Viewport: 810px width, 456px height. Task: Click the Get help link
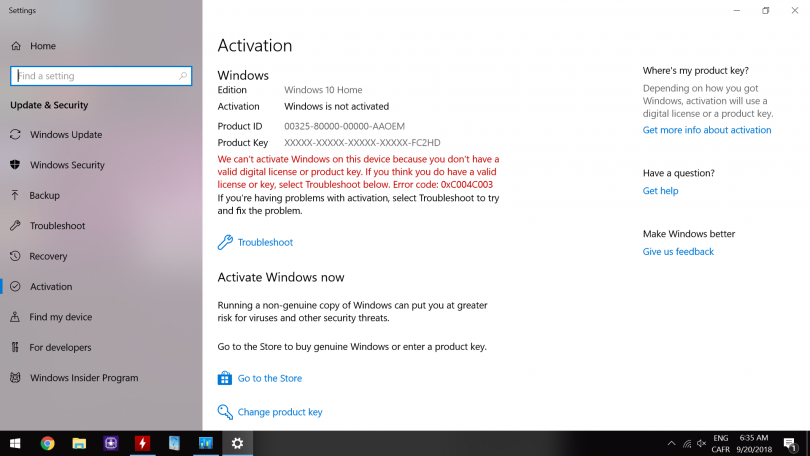tap(660, 191)
